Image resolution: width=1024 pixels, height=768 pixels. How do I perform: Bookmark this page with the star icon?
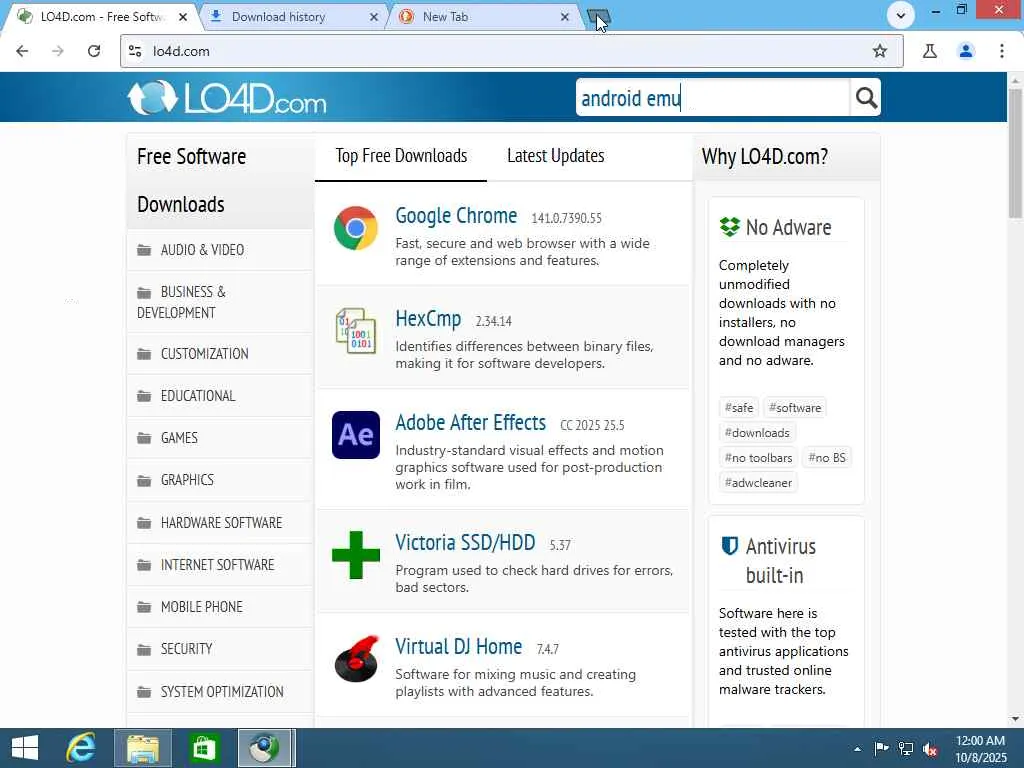pos(880,51)
